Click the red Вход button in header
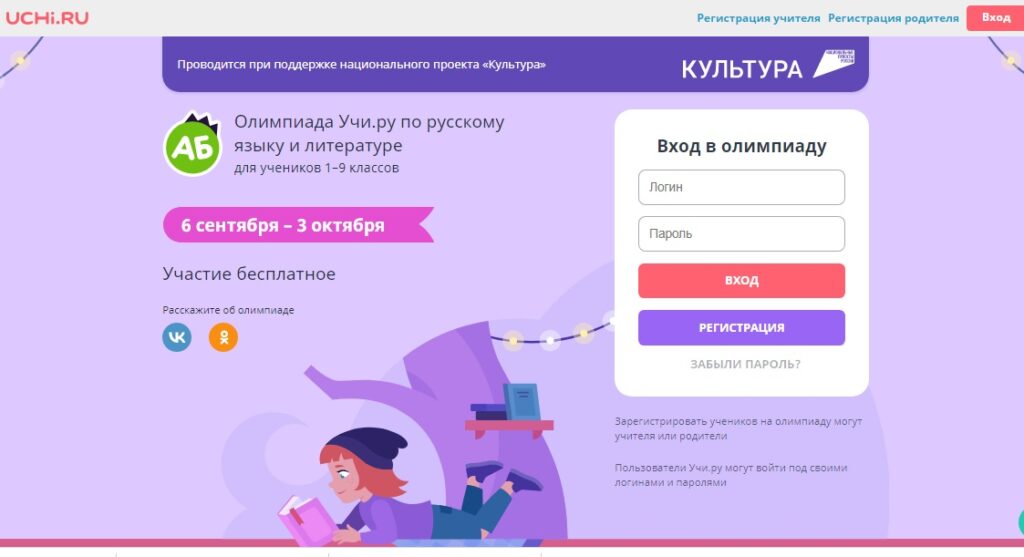Image resolution: width=1024 pixels, height=557 pixels. 995,18
